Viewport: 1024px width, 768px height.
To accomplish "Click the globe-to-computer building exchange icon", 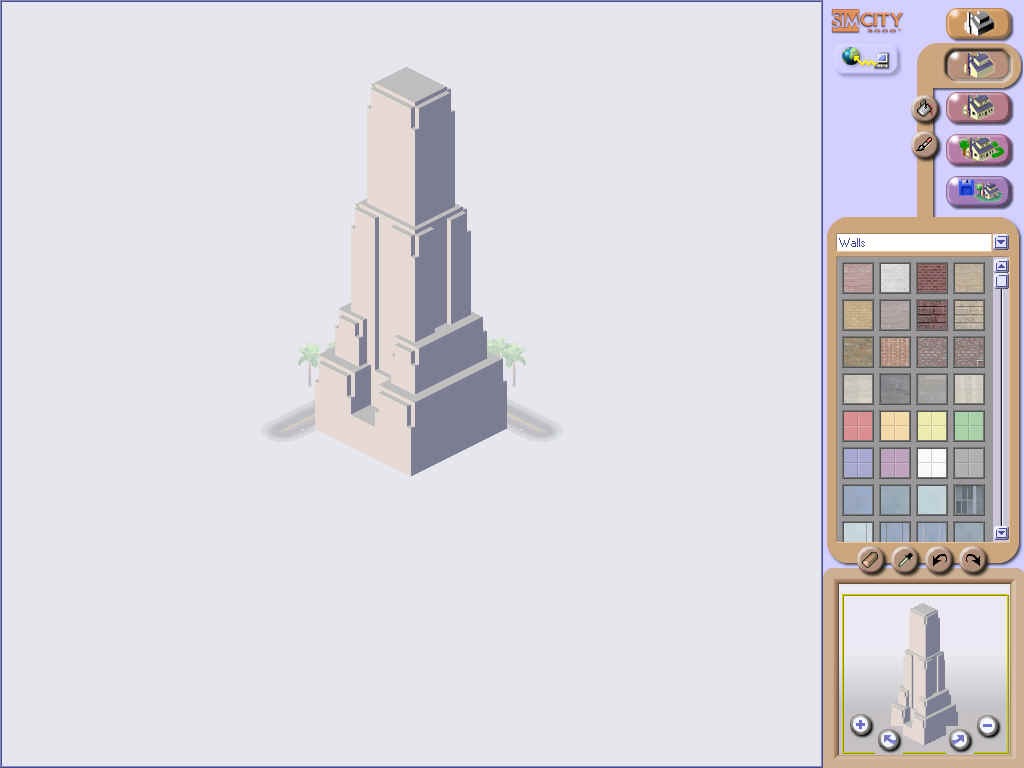I will [x=866, y=60].
